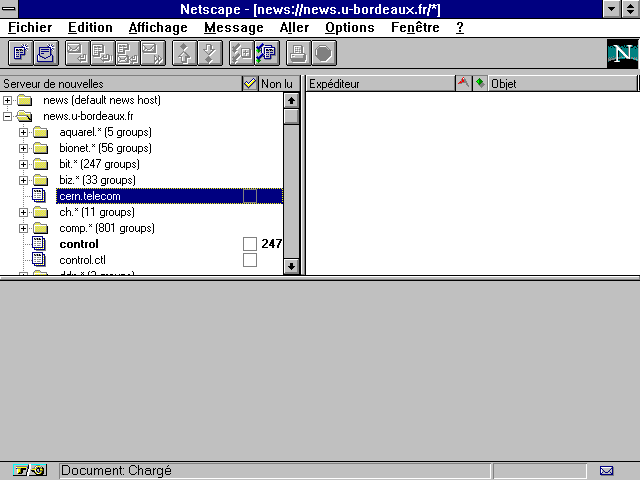Viewport: 640px width, 480px height.
Task: Click the Post and Mail Reply toolbar icon
Action: (128, 53)
